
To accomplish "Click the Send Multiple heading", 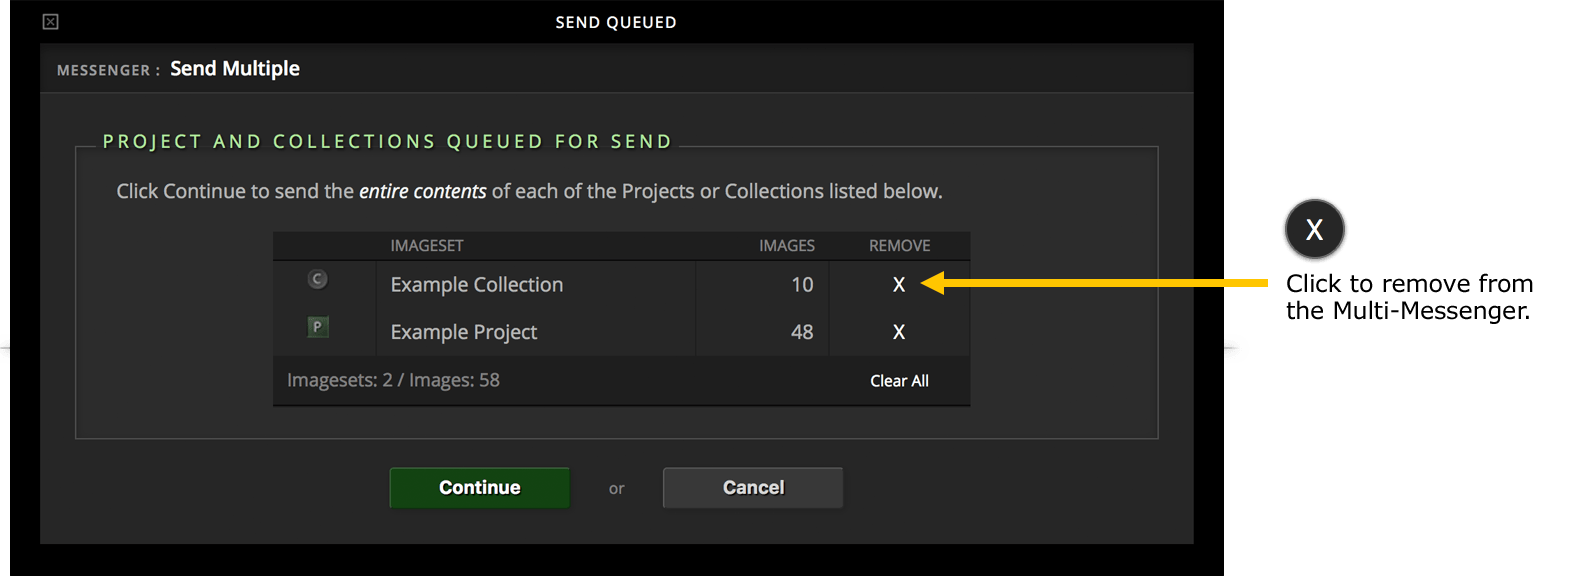I will pyautogui.click(x=235, y=69).
